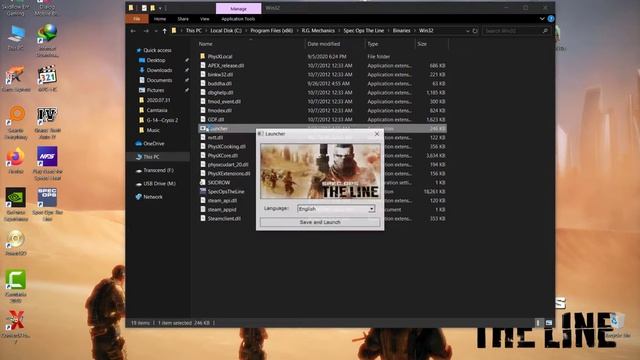Expand the chevron after Binaries in the address bar
The image size is (640, 360).
click(415, 31)
